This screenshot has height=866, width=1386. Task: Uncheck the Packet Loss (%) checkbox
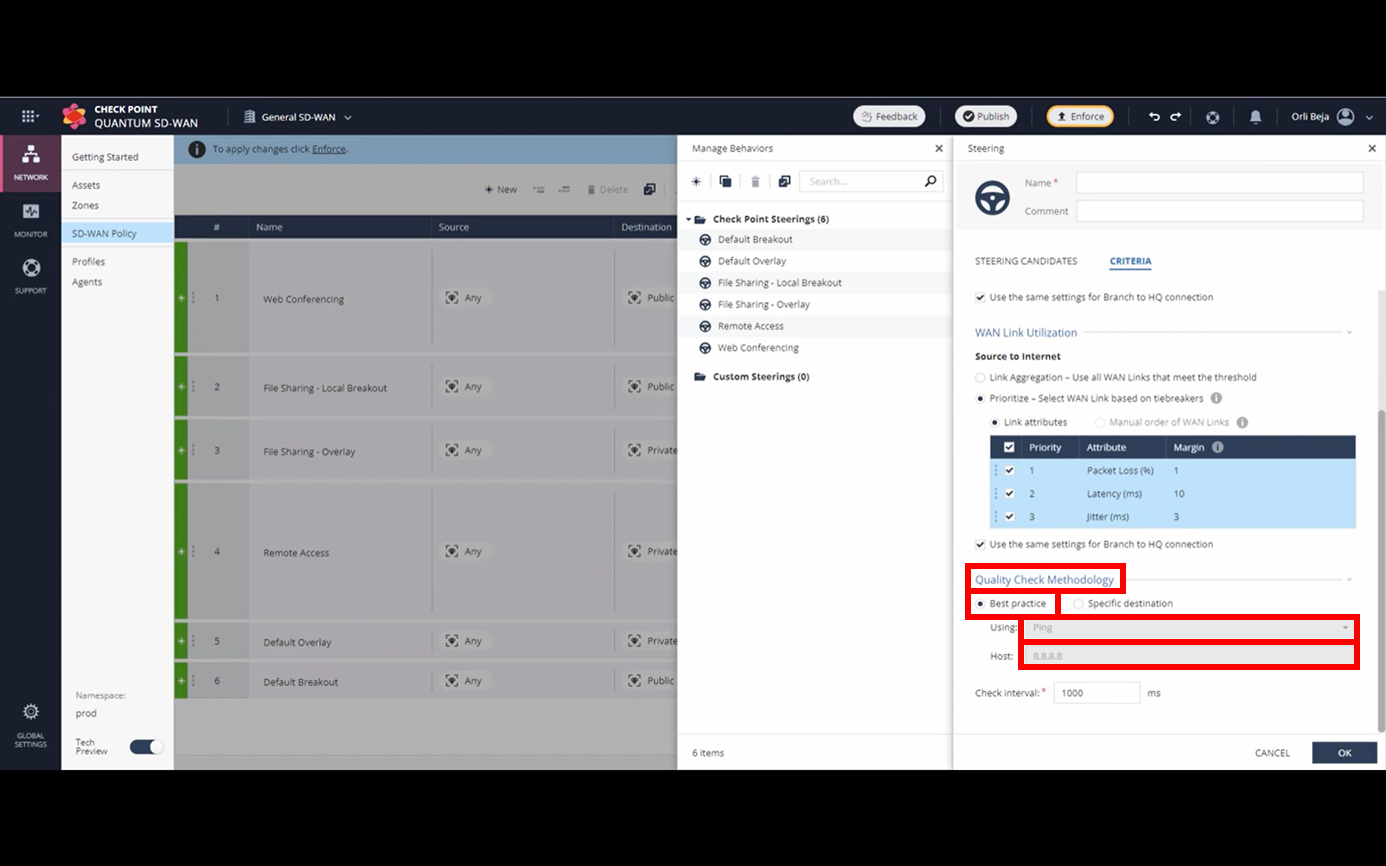click(x=1009, y=470)
